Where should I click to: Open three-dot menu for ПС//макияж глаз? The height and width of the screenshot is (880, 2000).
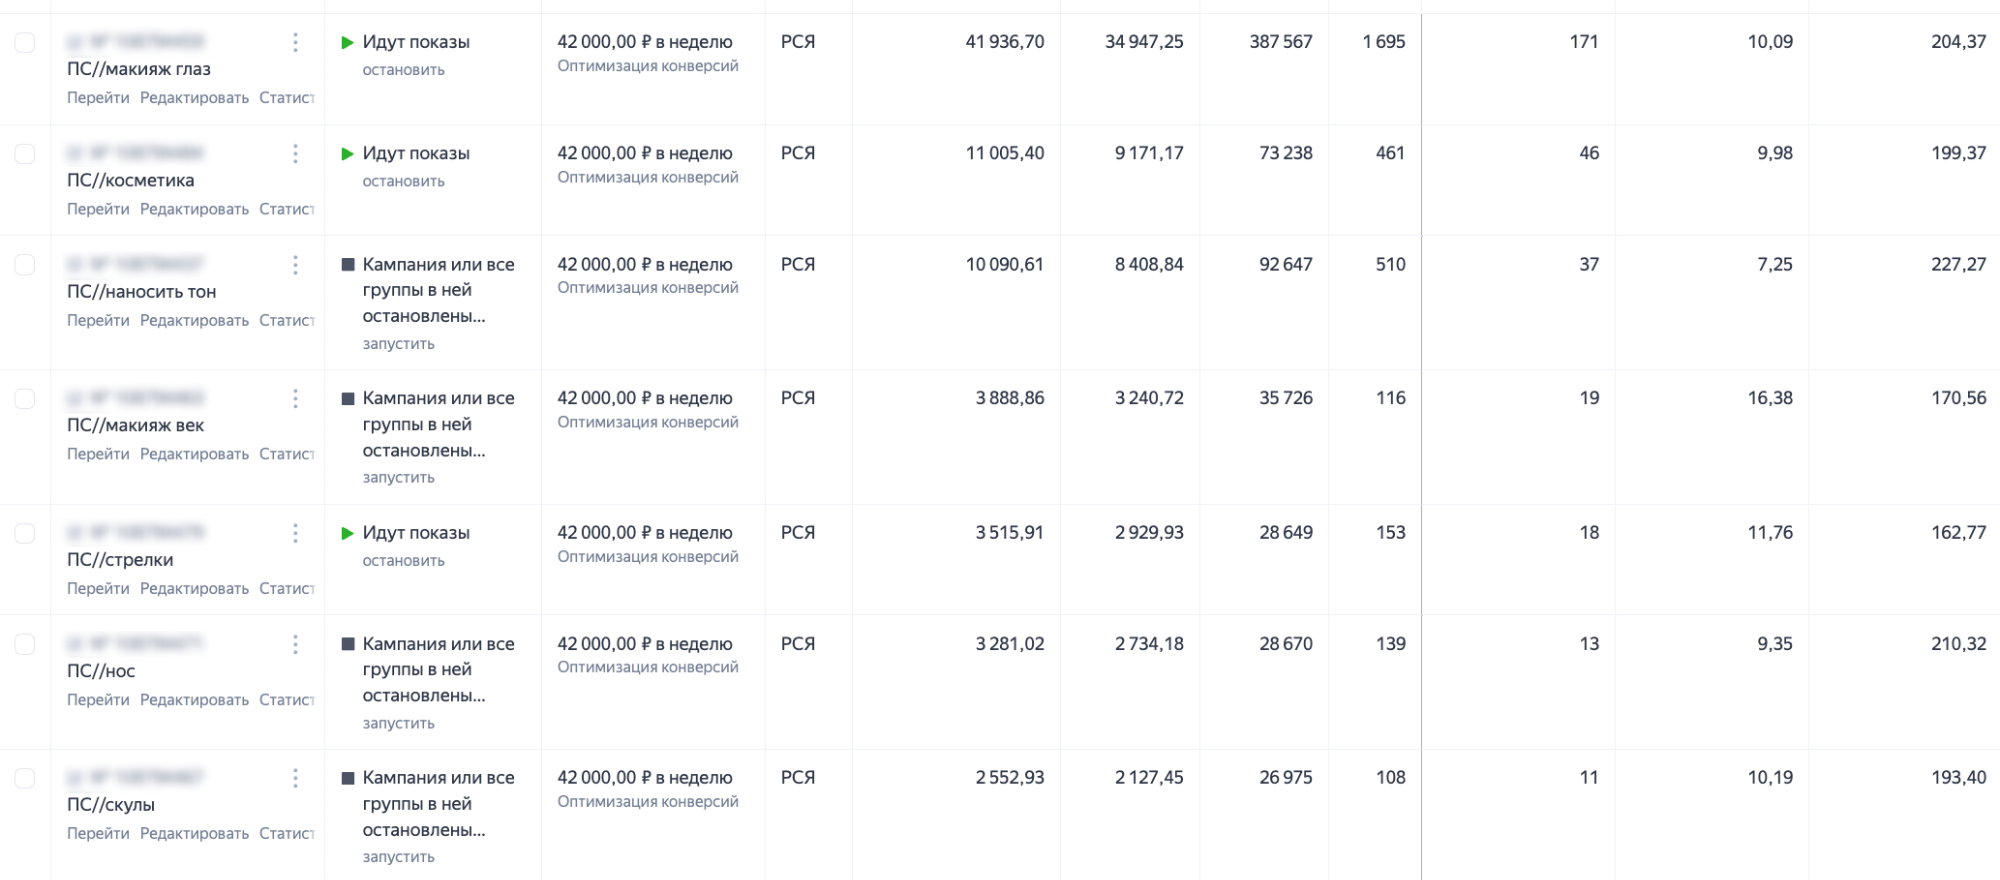295,42
